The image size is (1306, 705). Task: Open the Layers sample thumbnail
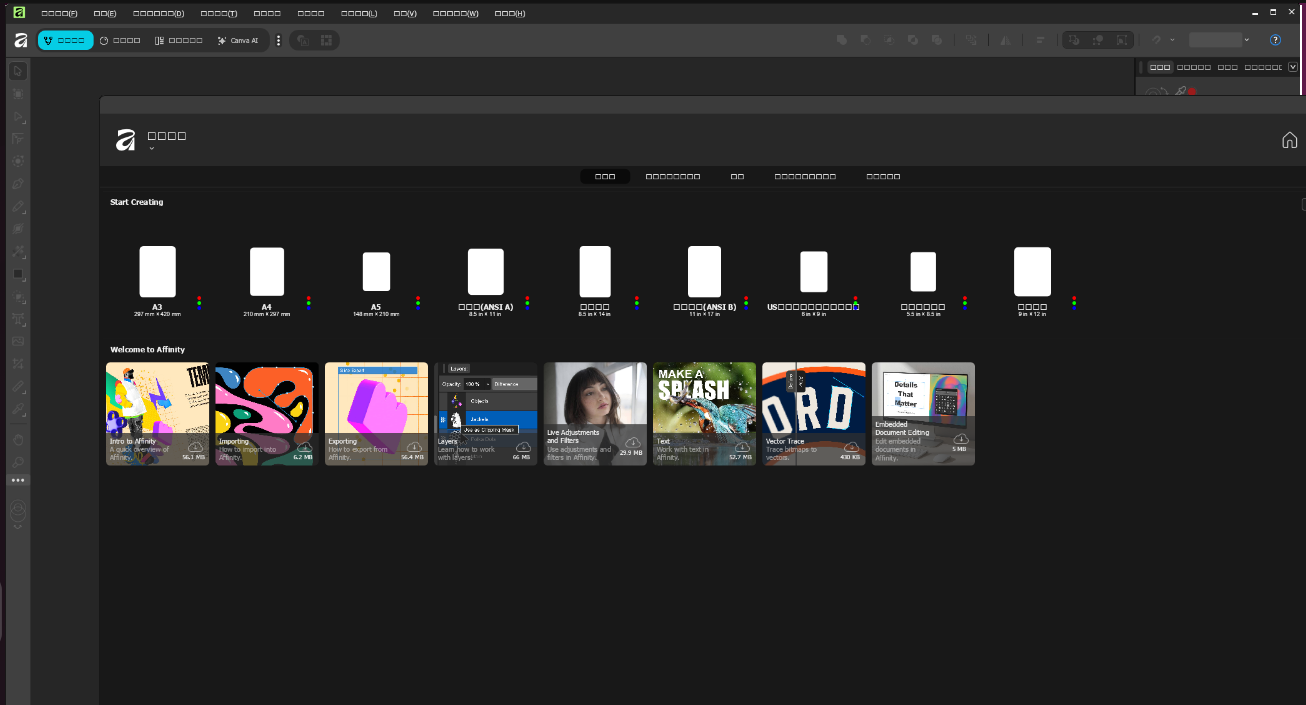[486, 414]
